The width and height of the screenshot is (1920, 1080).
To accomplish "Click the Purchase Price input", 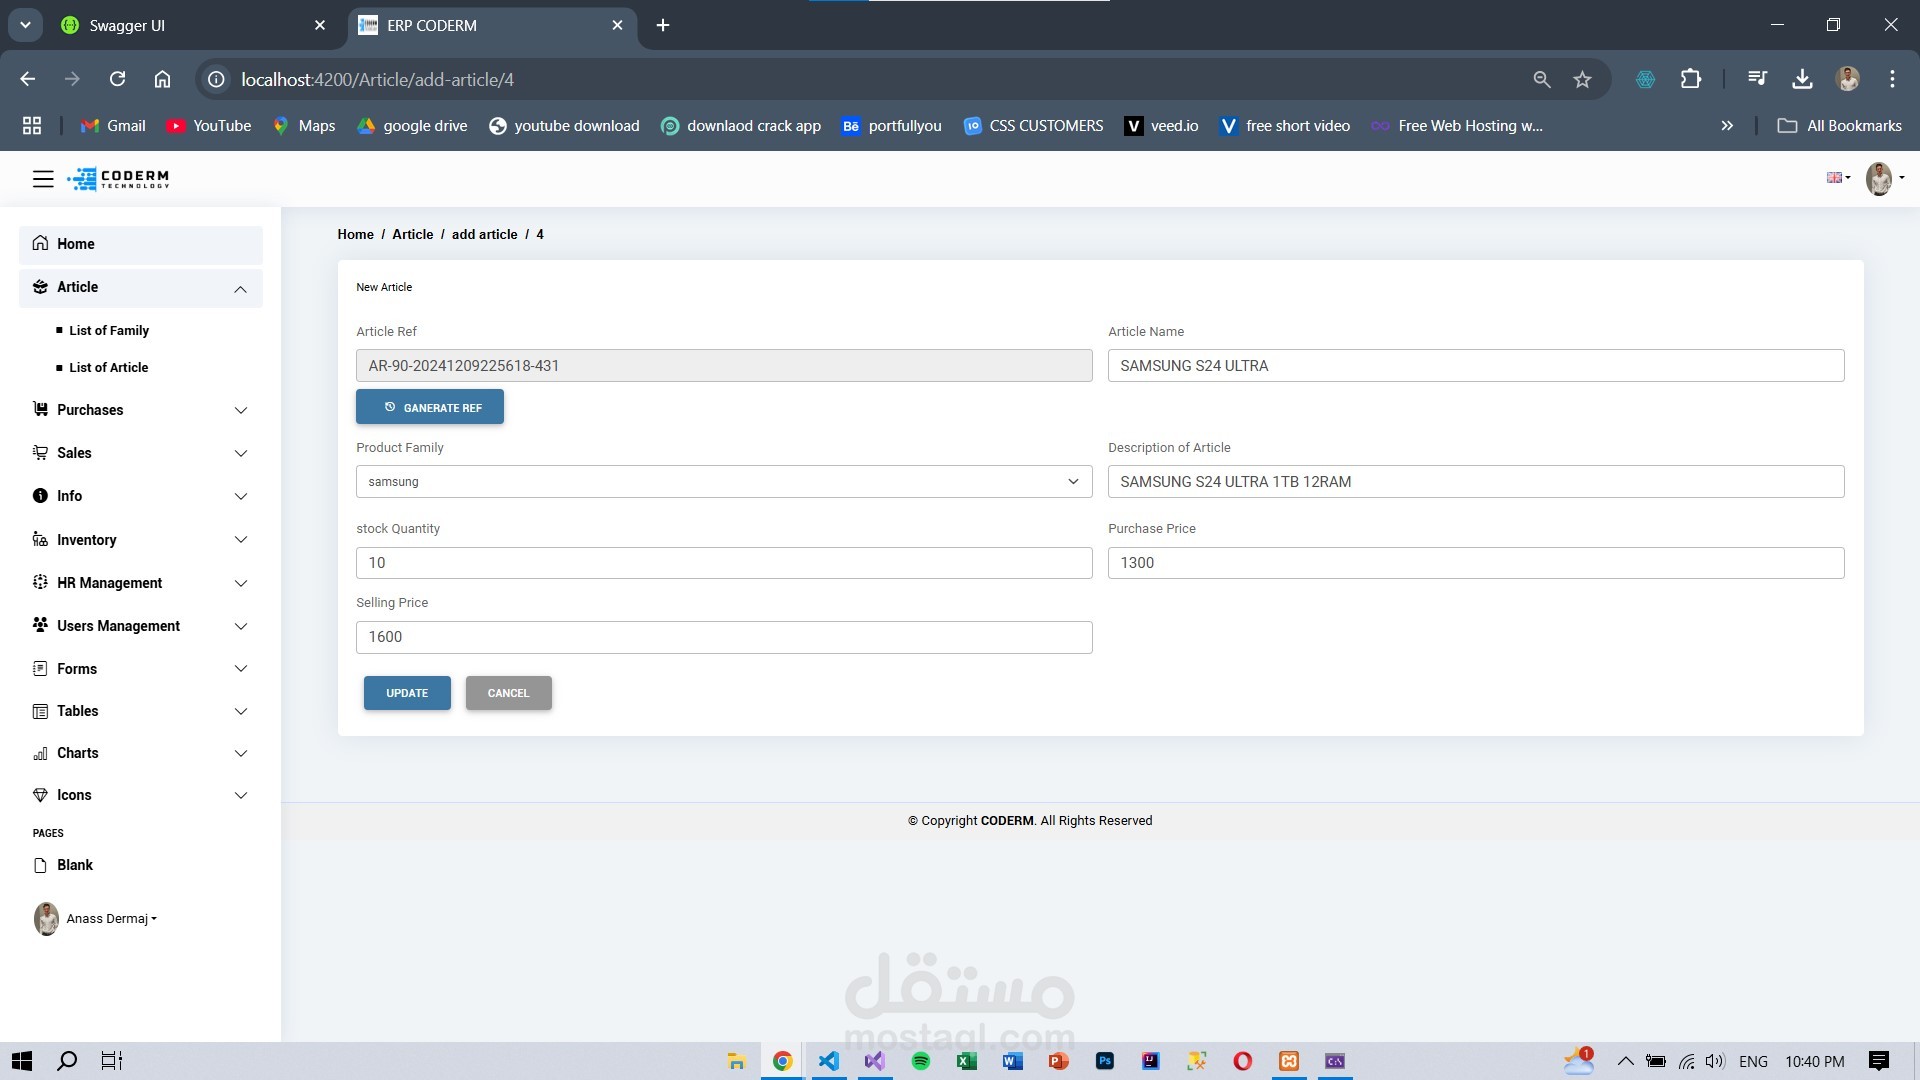I will click(1476, 563).
